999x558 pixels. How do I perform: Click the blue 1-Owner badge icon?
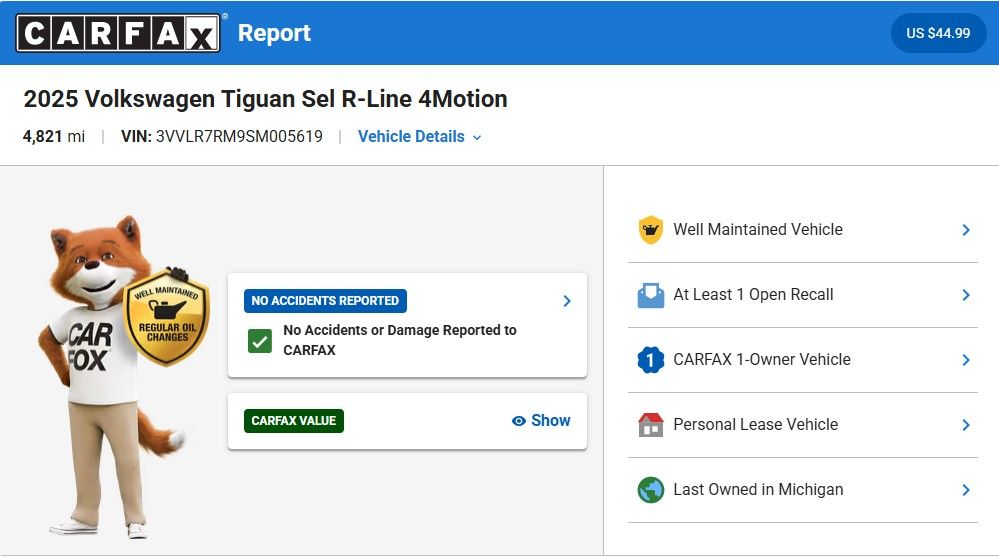pos(650,360)
